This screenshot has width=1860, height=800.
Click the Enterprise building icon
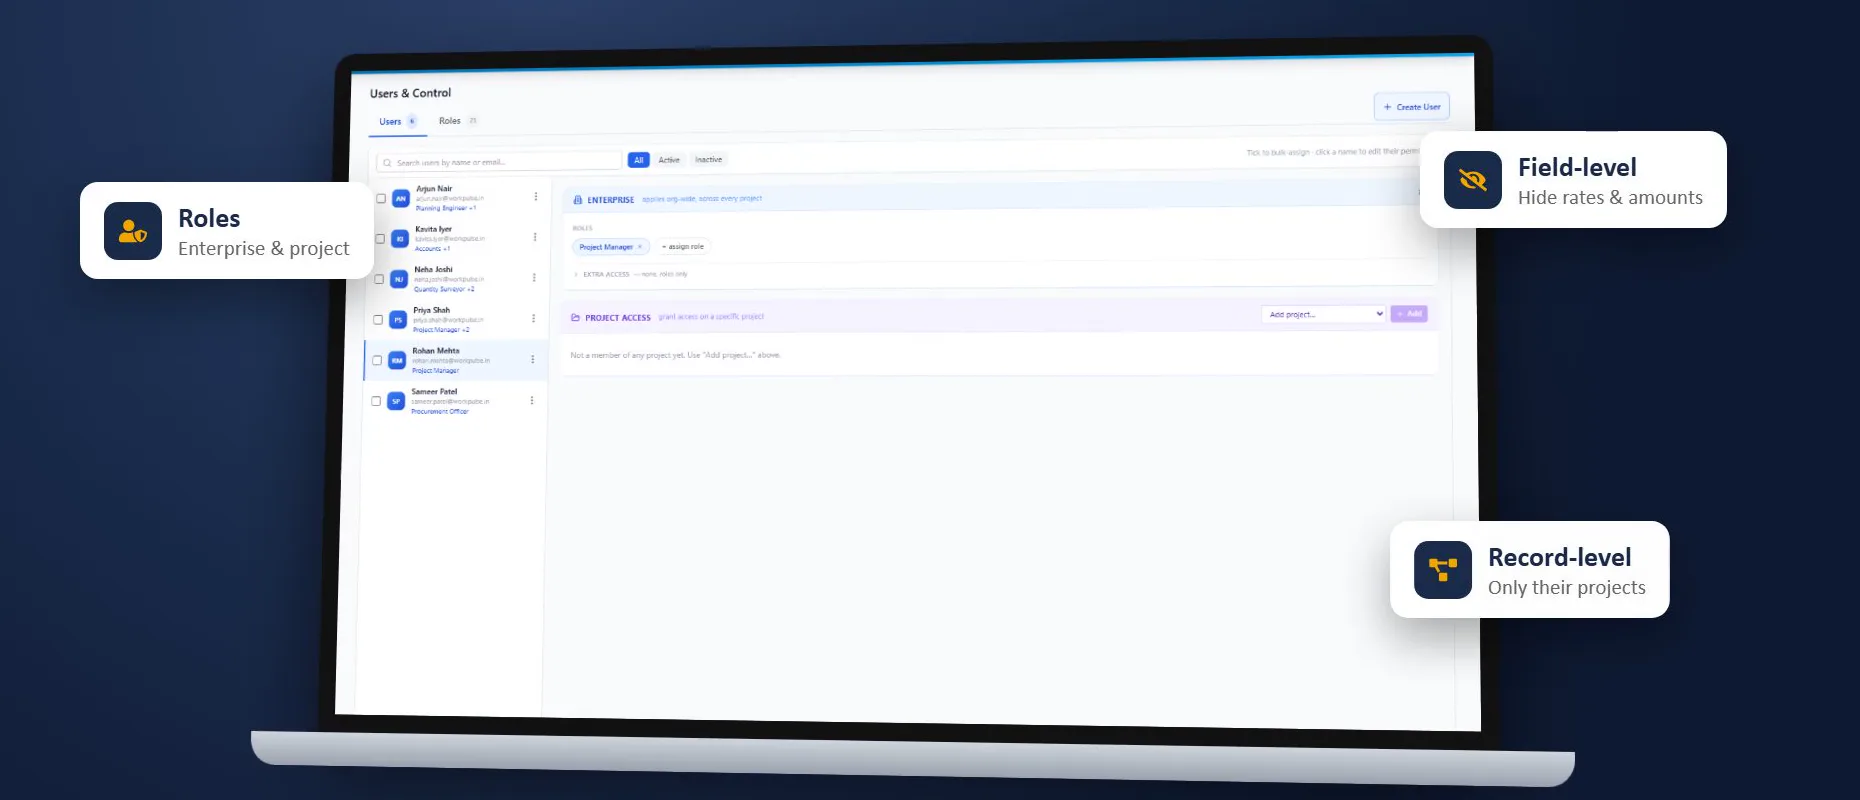577,200
